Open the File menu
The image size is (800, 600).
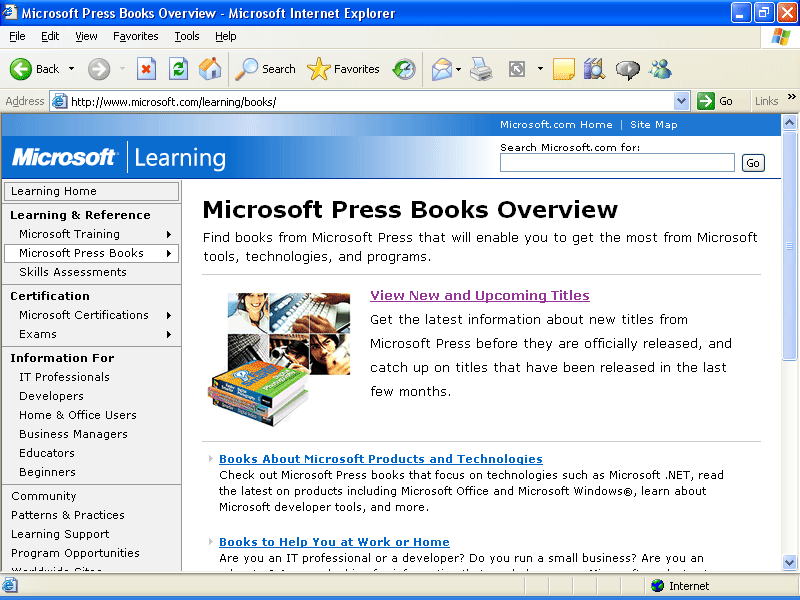click(17, 36)
